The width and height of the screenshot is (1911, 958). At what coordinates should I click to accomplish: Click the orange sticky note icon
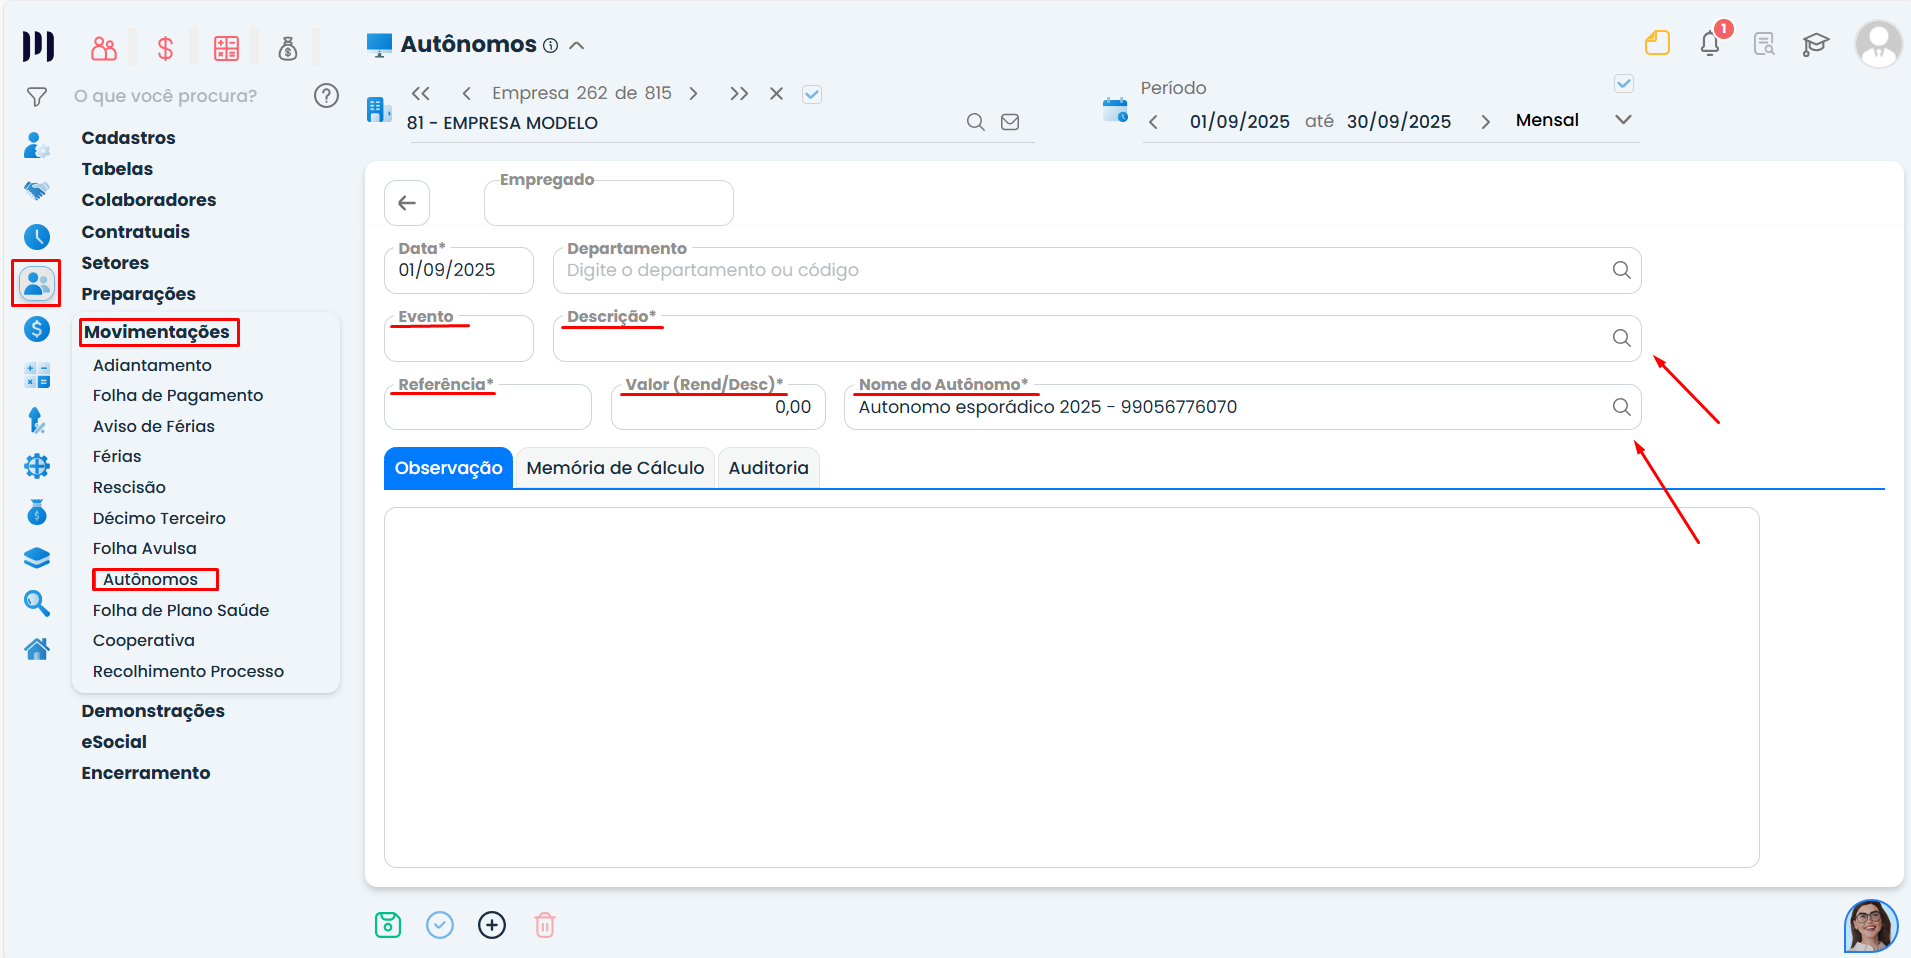[x=1657, y=43]
